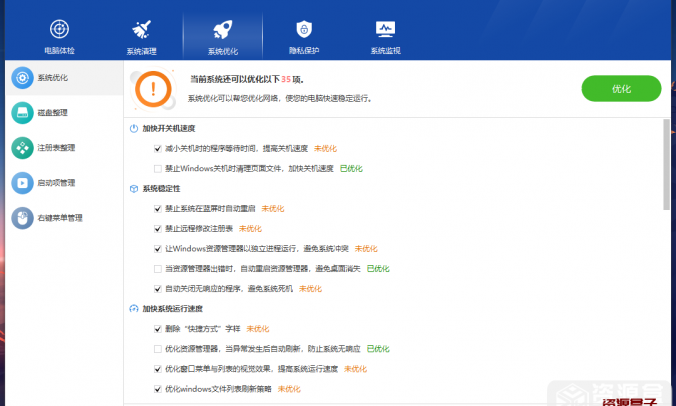Open the 电脑体检 radar icon

(x=59, y=29)
